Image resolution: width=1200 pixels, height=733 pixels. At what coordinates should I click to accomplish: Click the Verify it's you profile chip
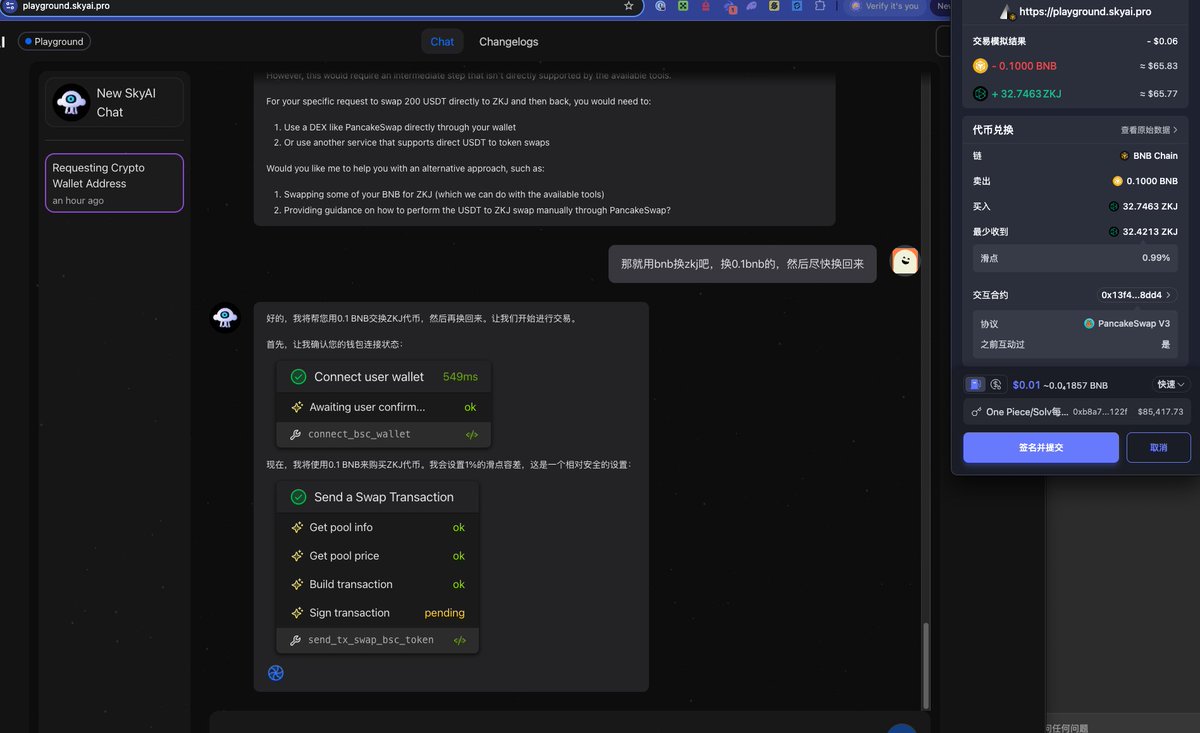click(x=884, y=6)
